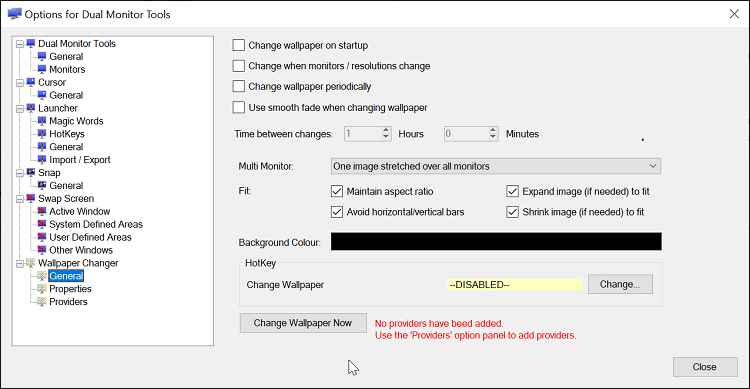This screenshot has width=750, height=389.
Task: Pick a new black Background Colour swatch
Action: click(x=496, y=242)
